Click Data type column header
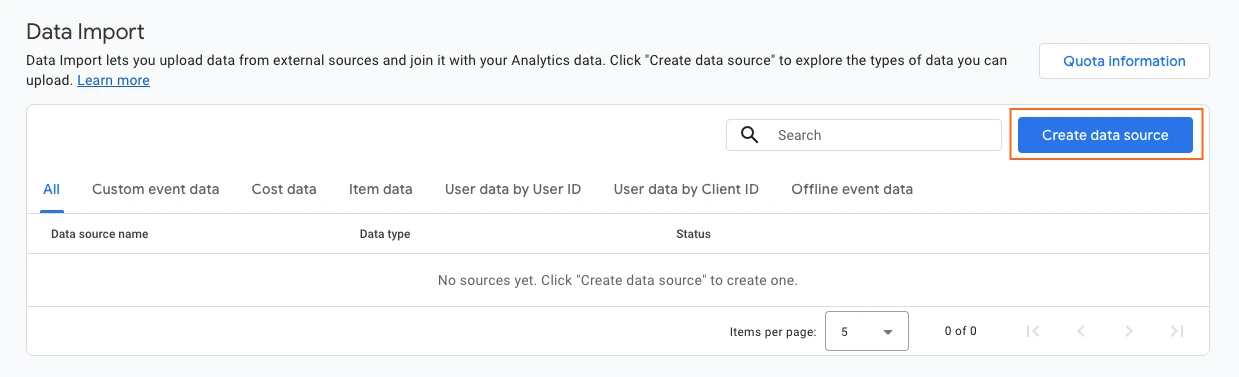The height and width of the screenshot is (377, 1239). click(385, 234)
